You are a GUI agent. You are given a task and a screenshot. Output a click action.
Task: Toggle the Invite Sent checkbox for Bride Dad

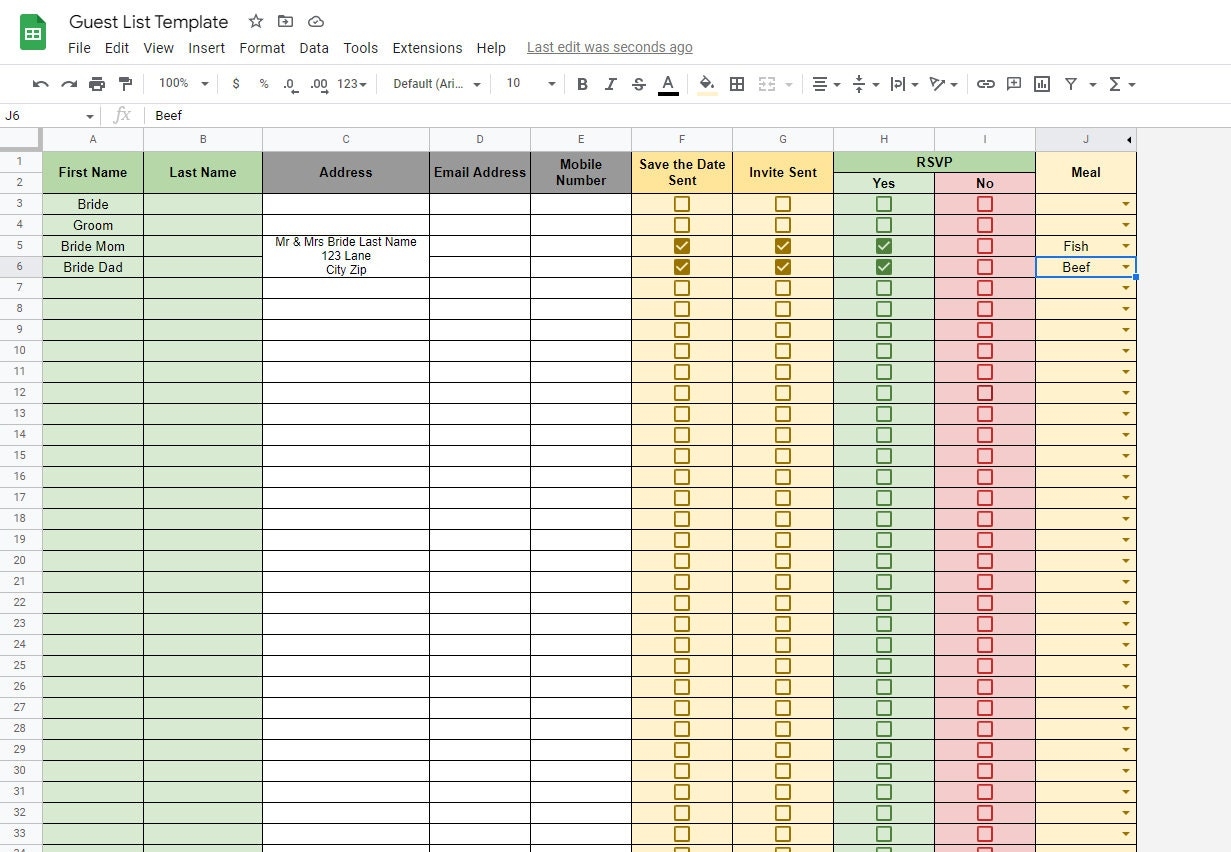pyautogui.click(x=782, y=267)
